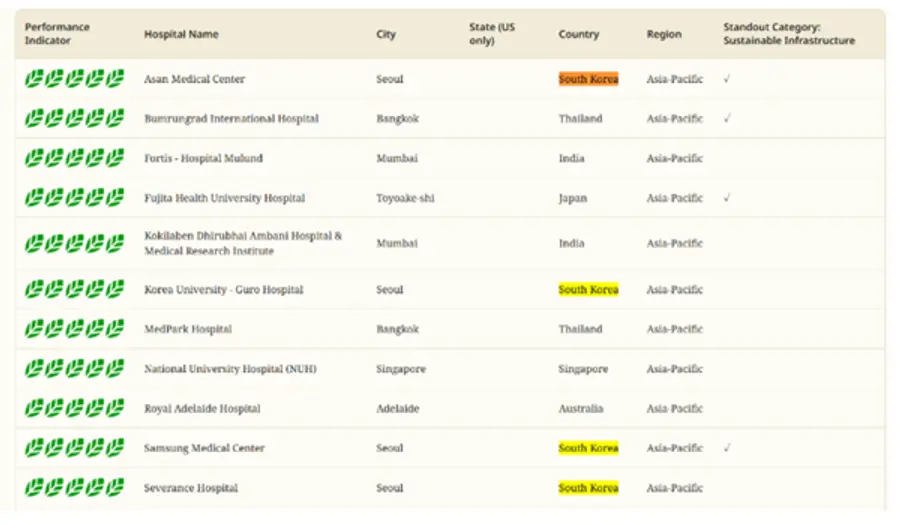Image resolution: width=900 pixels, height=525 pixels.
Task: Click the India country cell for Kokilaben Hospital
Action: click(x=571, y=243)
